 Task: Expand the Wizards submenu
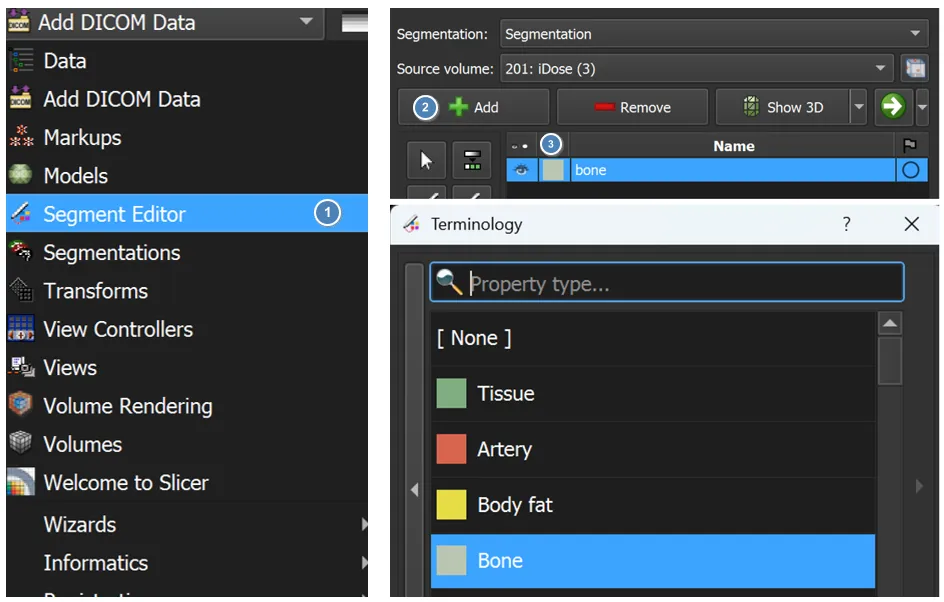187,524
